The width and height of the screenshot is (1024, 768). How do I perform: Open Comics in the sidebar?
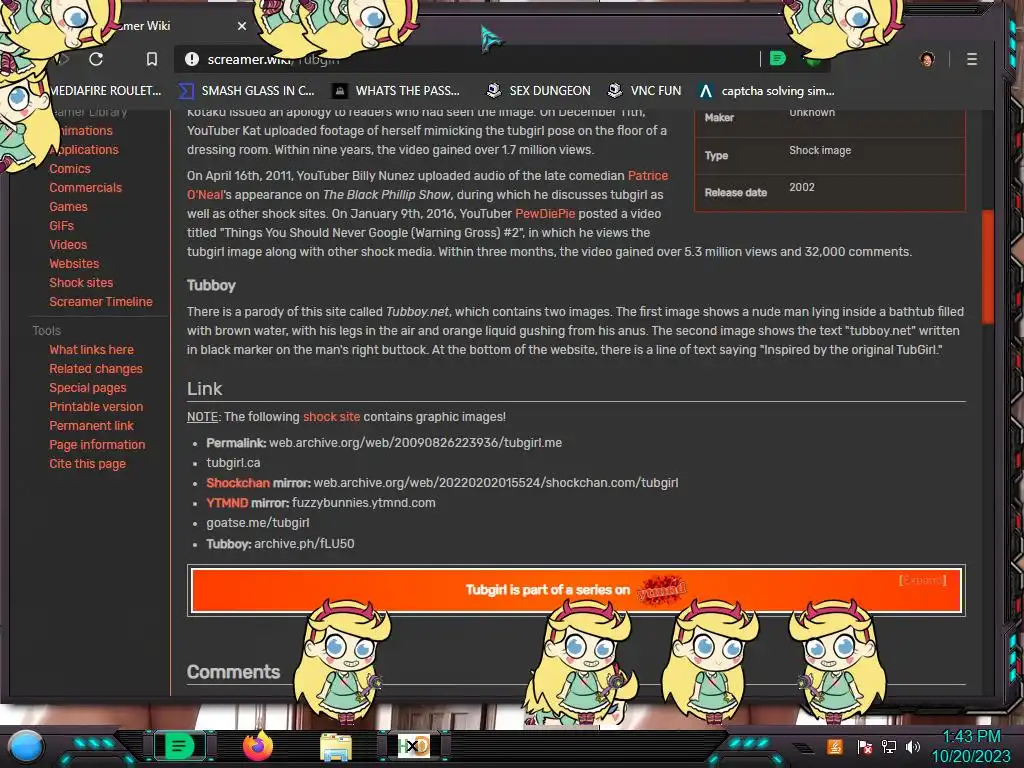click(x=70, y=168)
